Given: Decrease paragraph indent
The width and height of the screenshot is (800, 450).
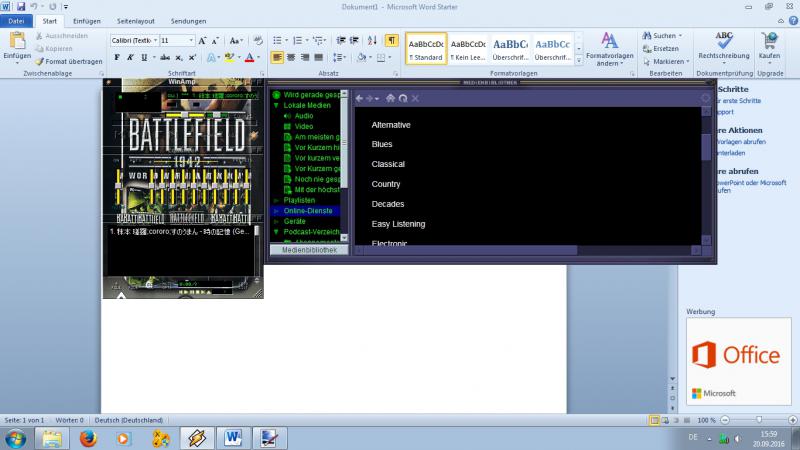Looking at the screenshot, I should (341, 40).
